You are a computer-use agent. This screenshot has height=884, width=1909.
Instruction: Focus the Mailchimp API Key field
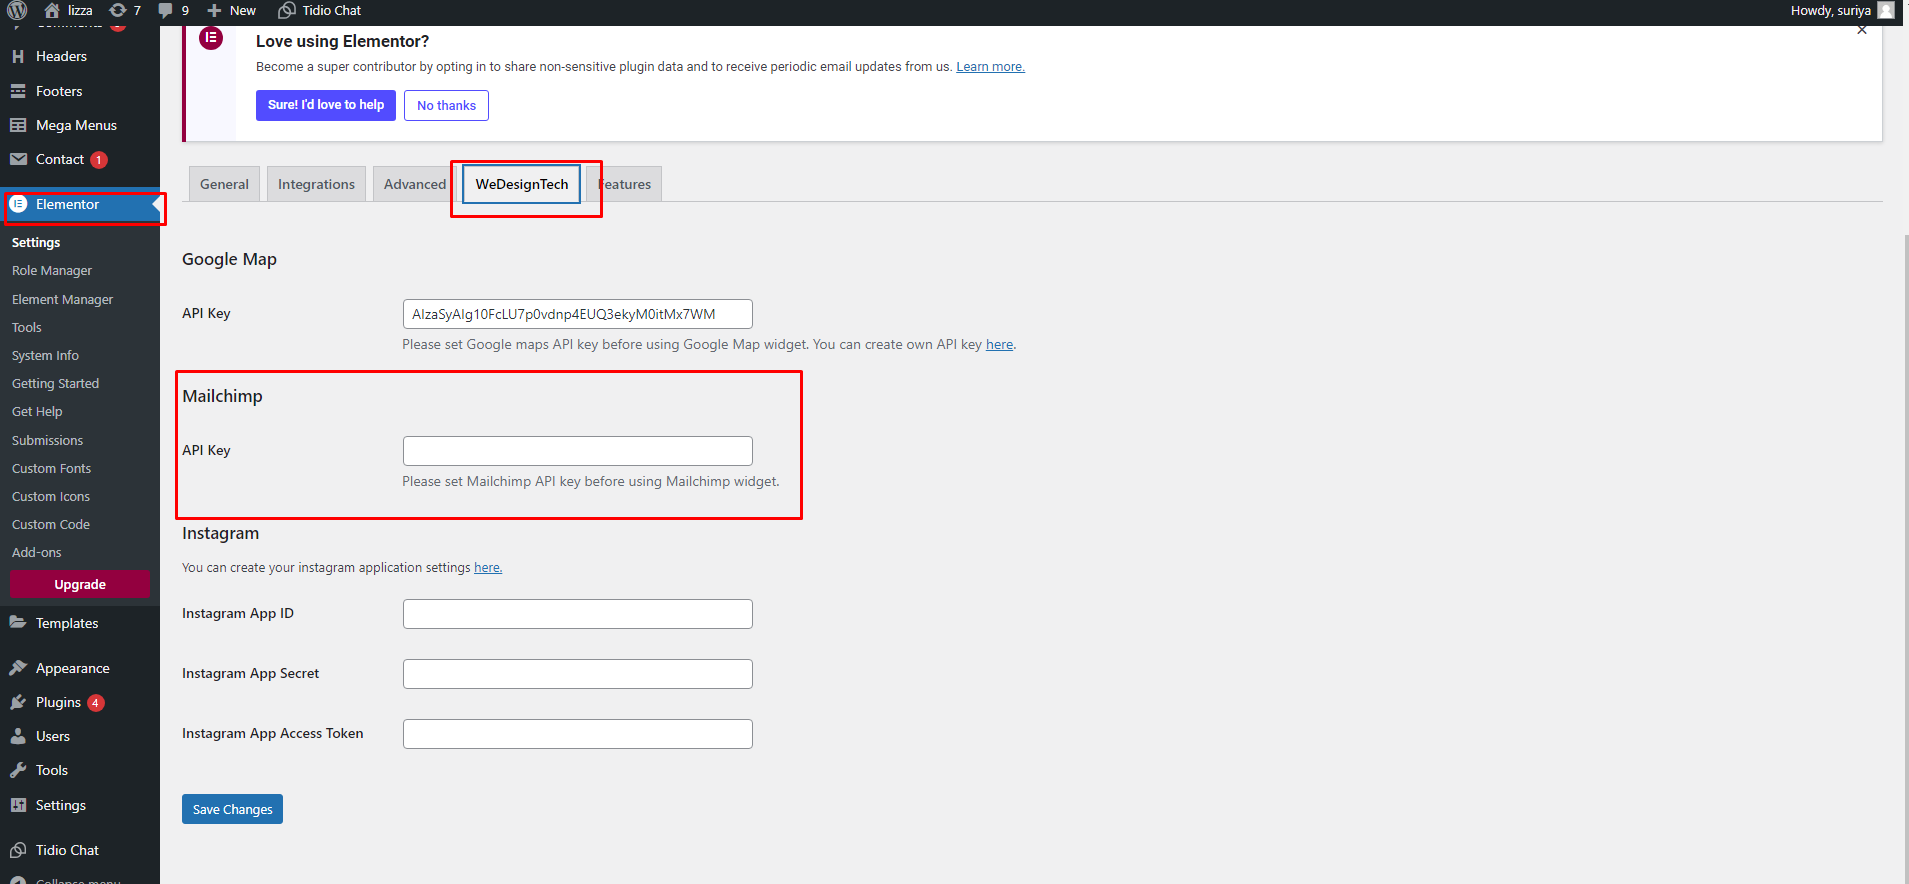click(578, 451)
